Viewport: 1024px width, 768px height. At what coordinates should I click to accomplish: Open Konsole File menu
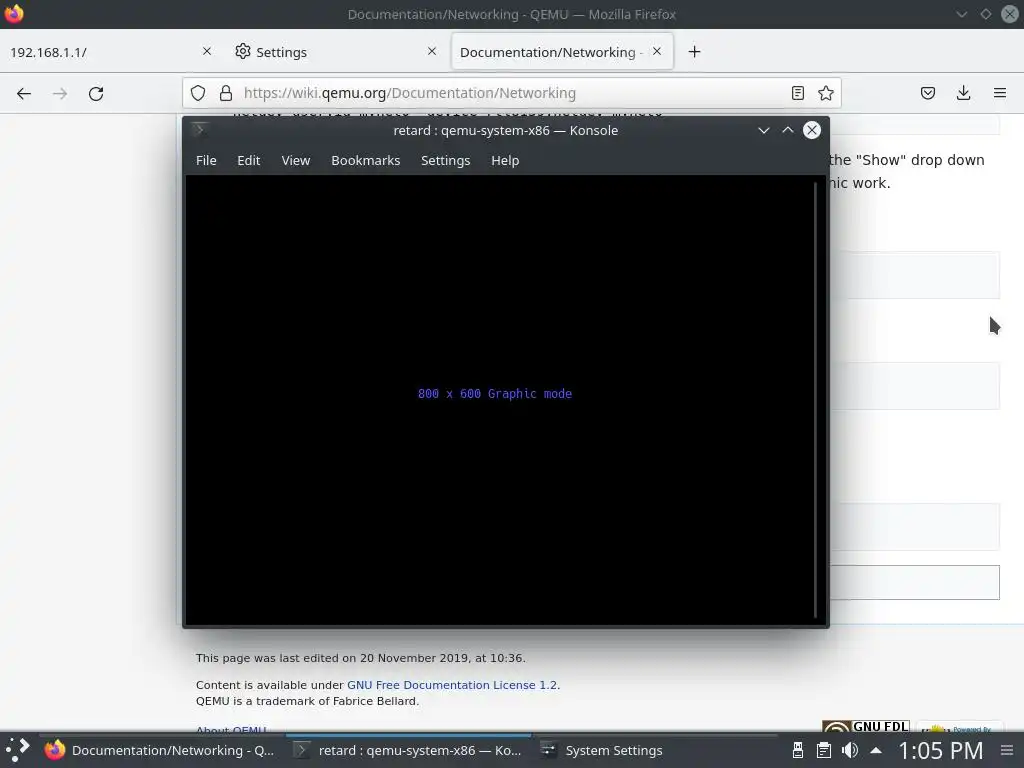(206, 161)
